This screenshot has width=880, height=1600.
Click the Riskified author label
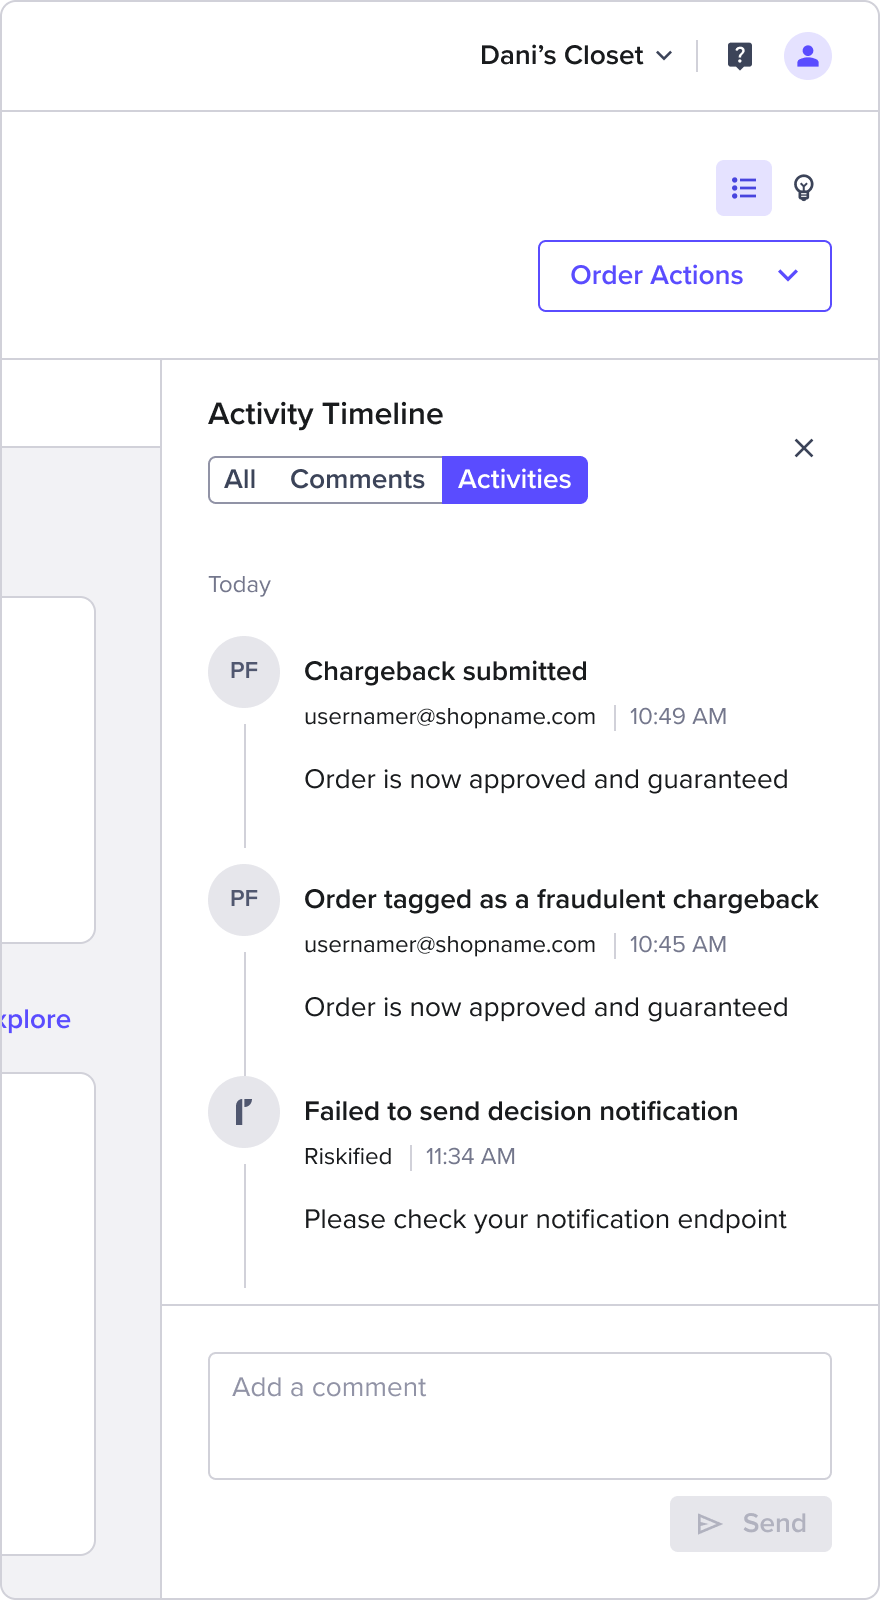click(x=348, y=1157)
